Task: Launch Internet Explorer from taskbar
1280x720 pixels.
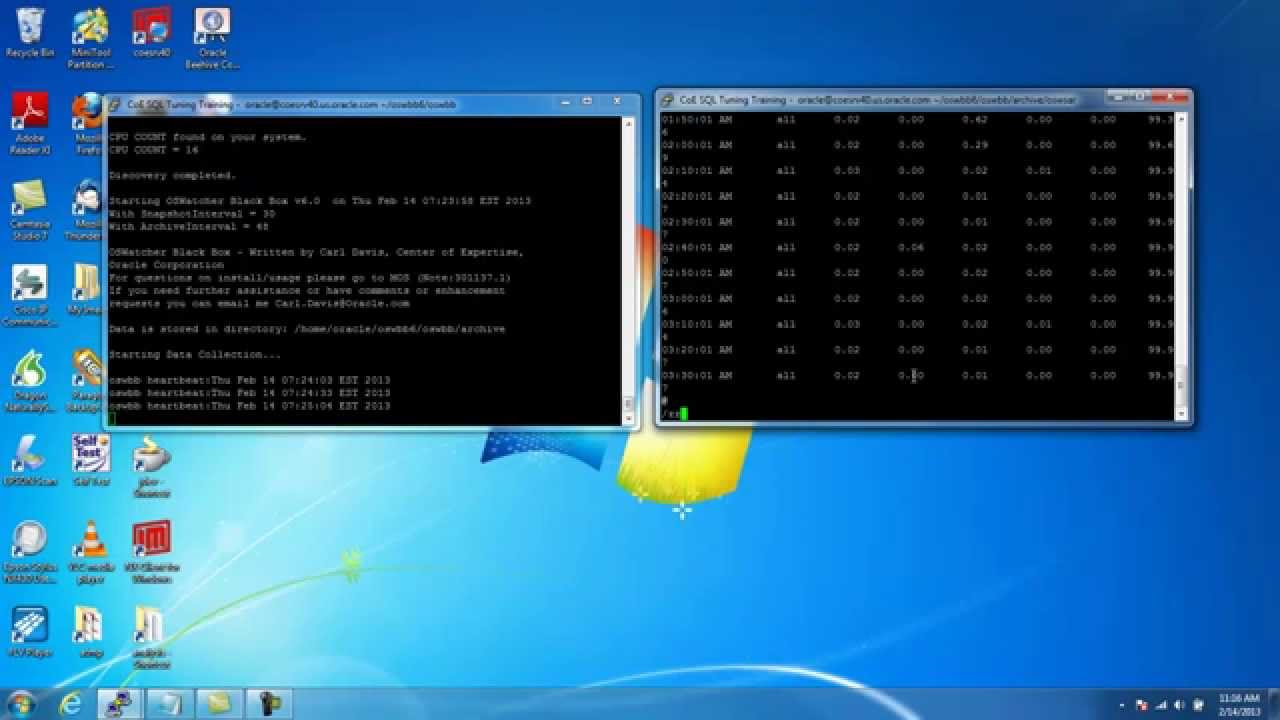Action: 70,703
